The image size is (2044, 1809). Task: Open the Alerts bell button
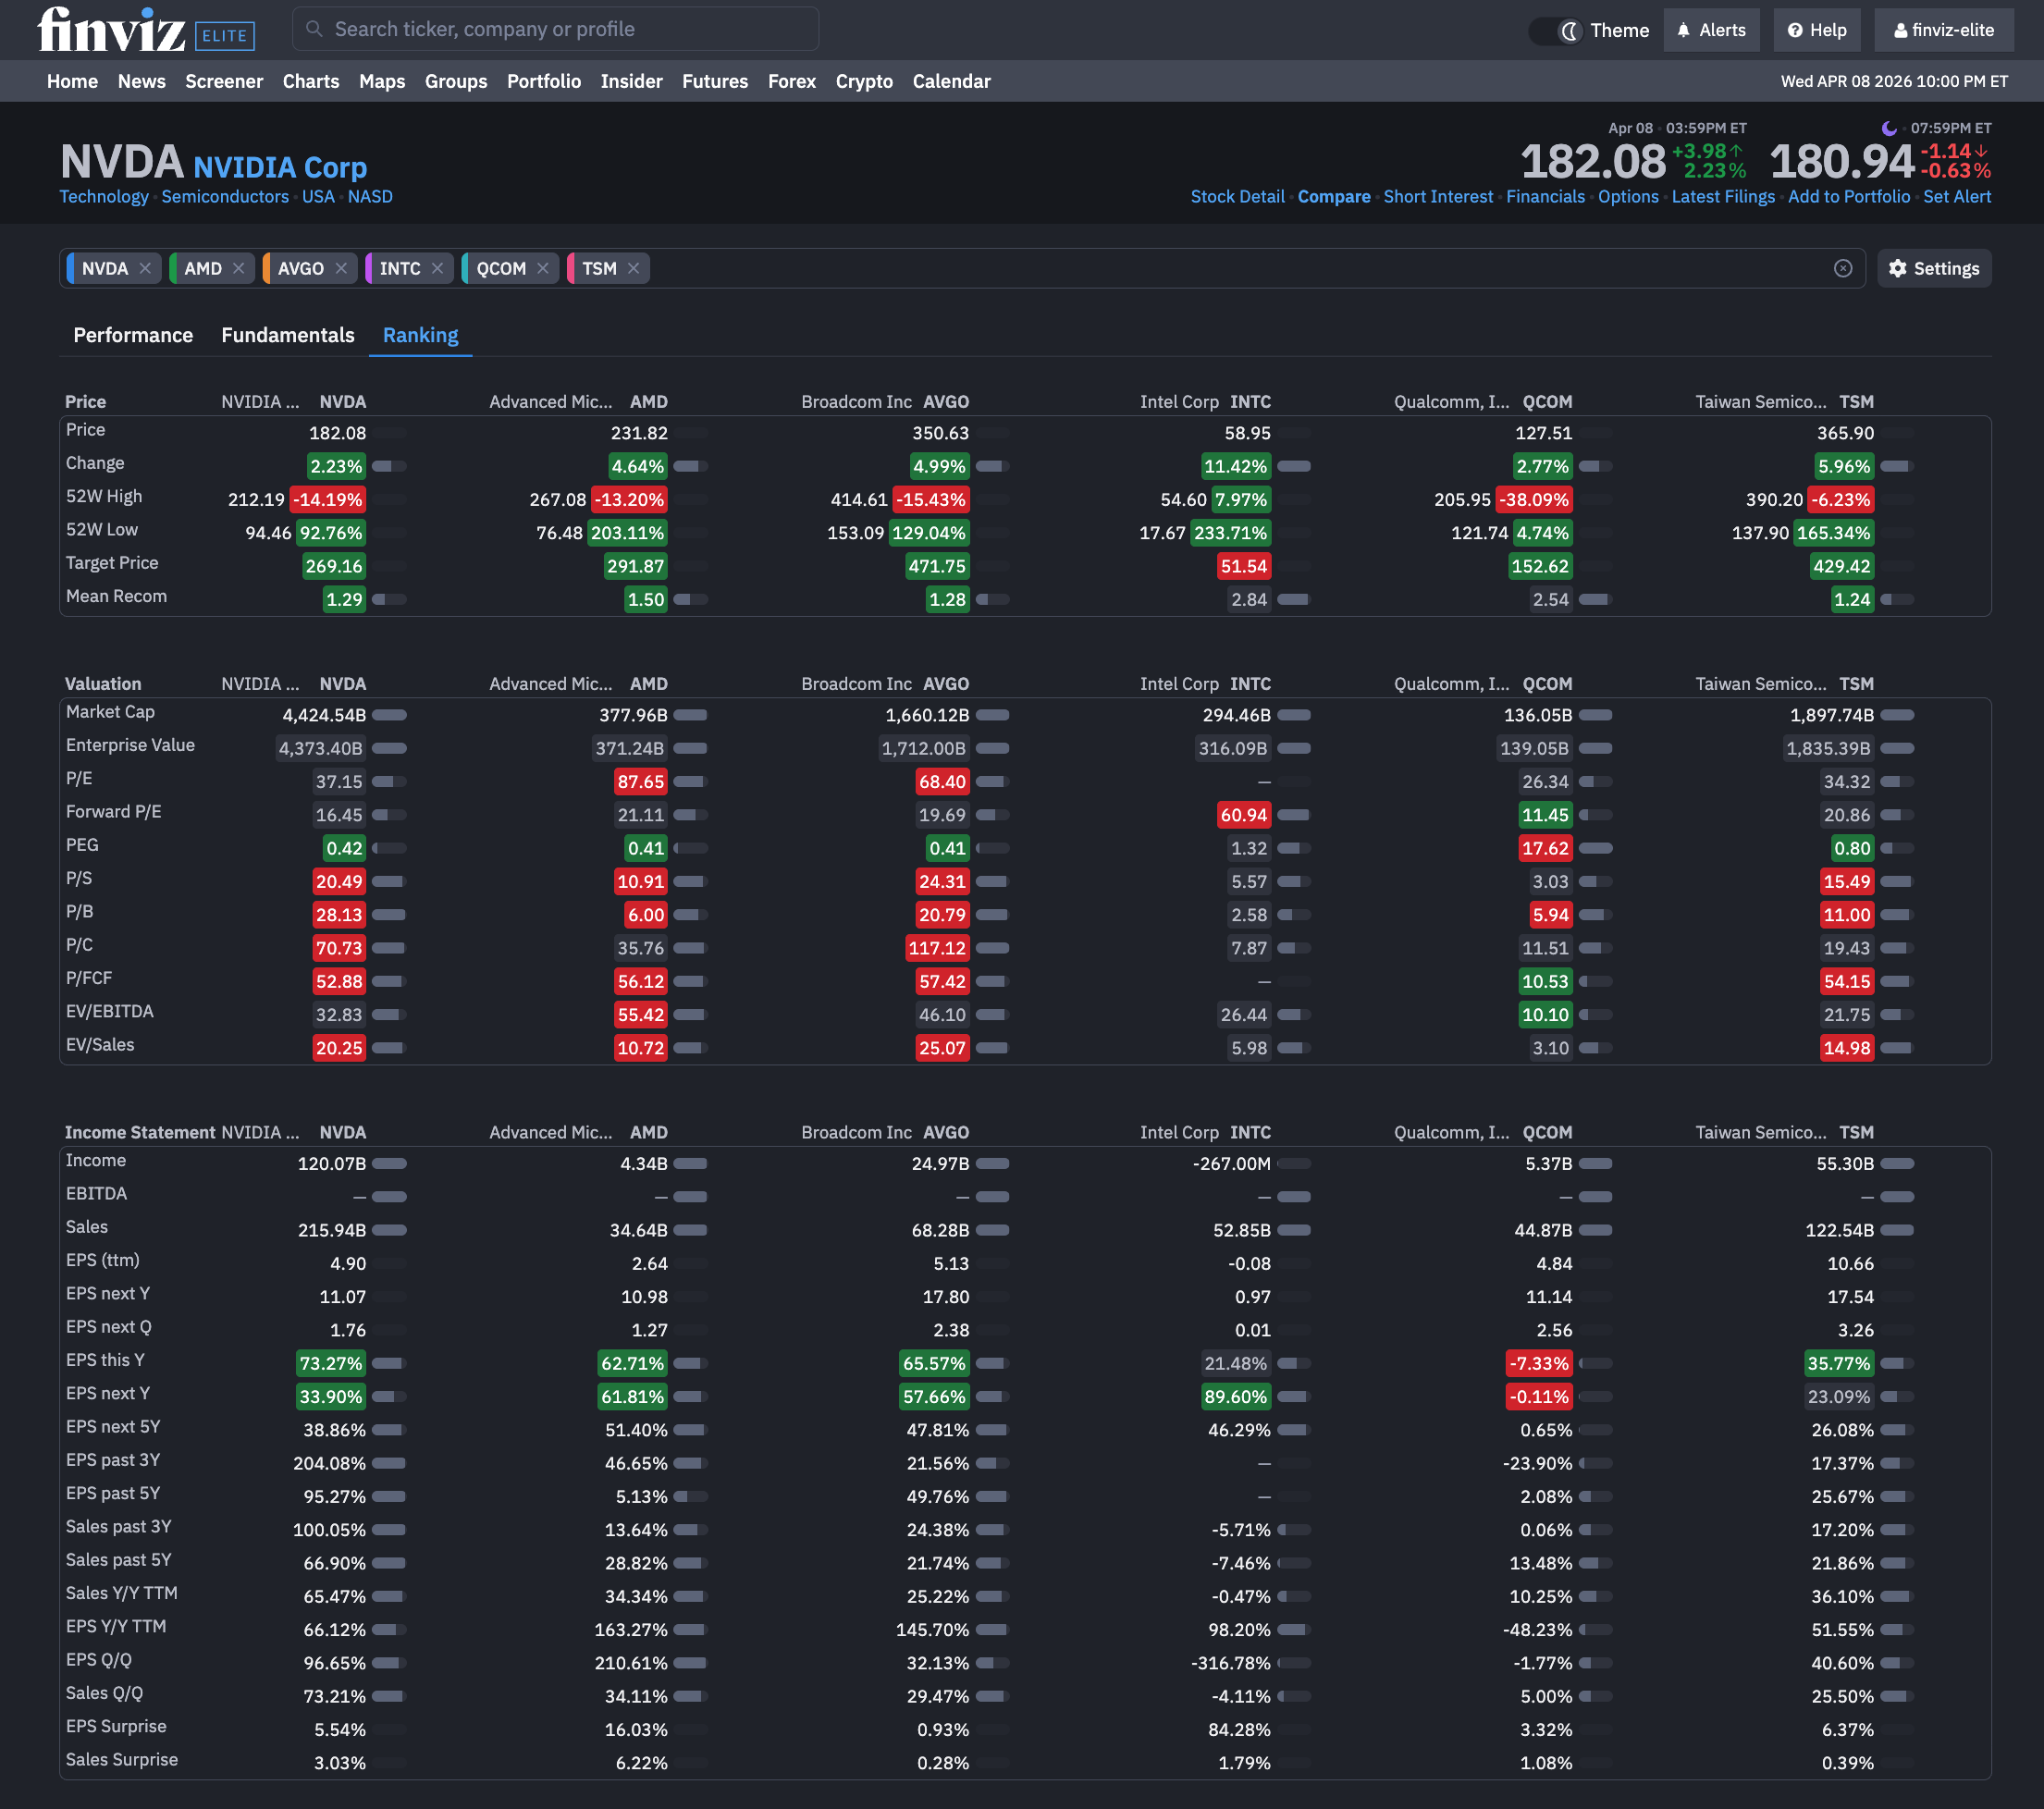tap(1711, 30)
